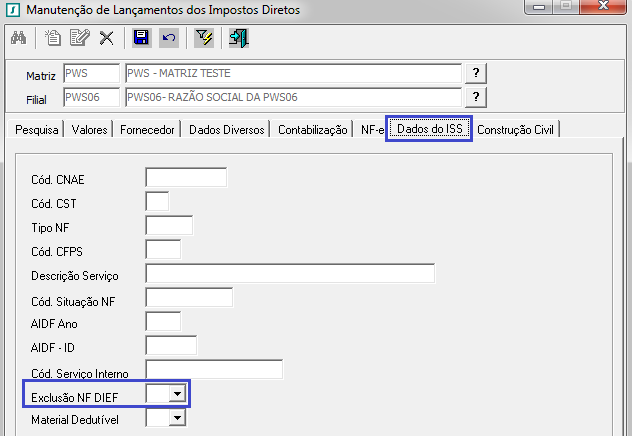
Task: Click the binoculars search icon
Action: 19,38
